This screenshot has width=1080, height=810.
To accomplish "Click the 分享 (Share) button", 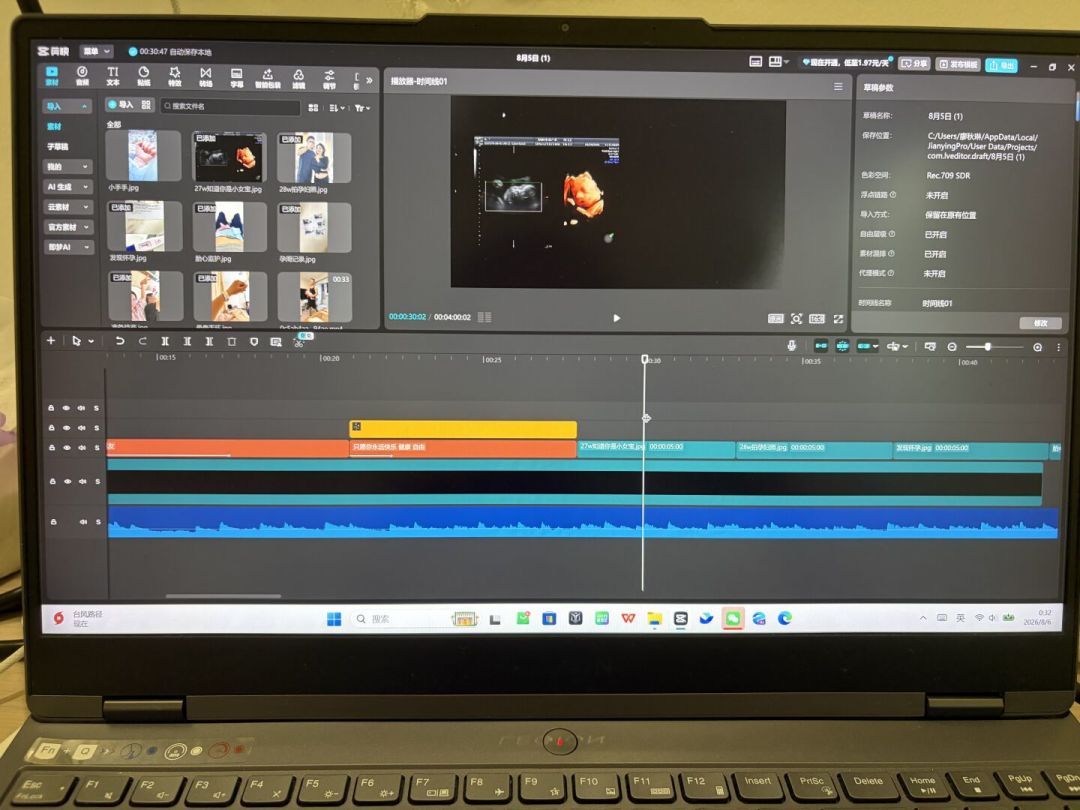I will (915, 63).
